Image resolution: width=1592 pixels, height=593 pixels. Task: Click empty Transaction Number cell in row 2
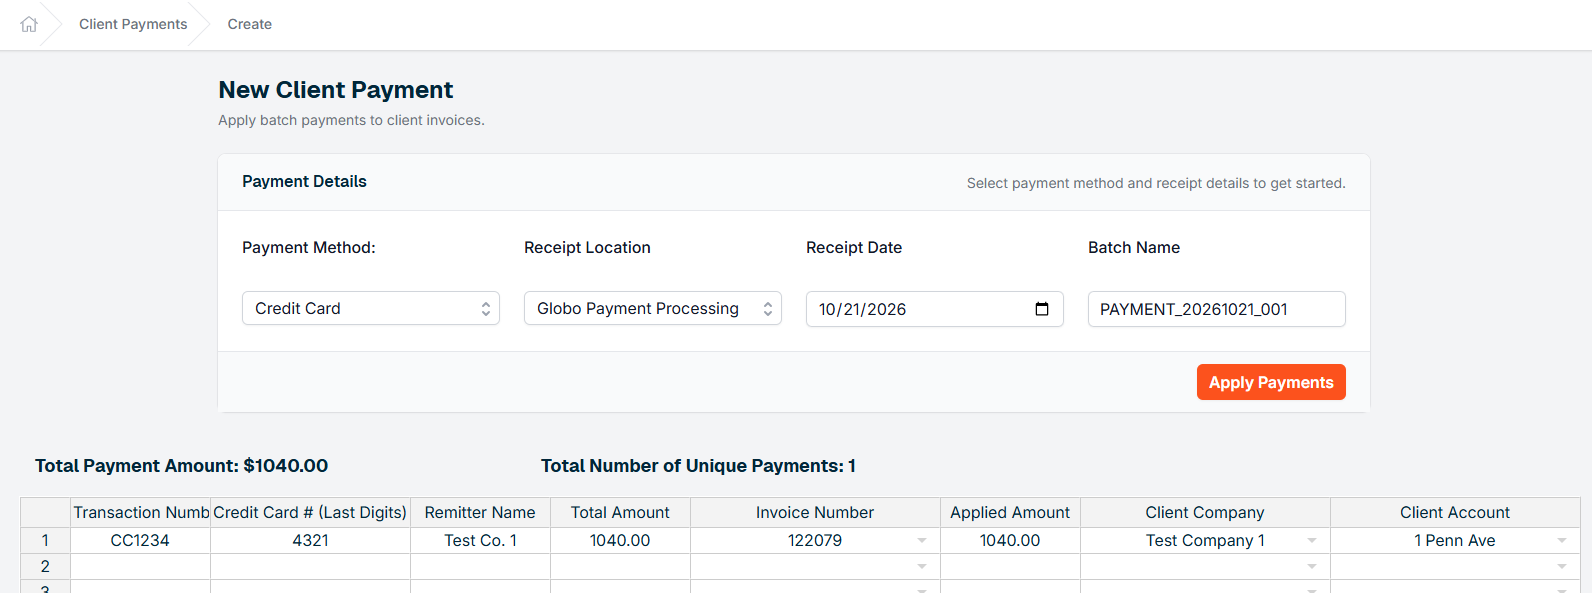coord(140,566)
